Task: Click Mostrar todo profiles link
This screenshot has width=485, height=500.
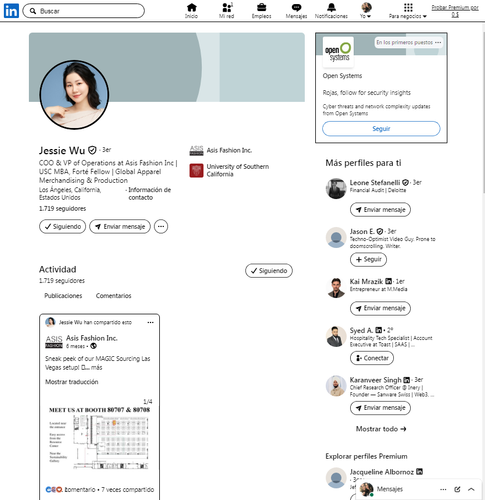Action: click(x=381, y=429)
